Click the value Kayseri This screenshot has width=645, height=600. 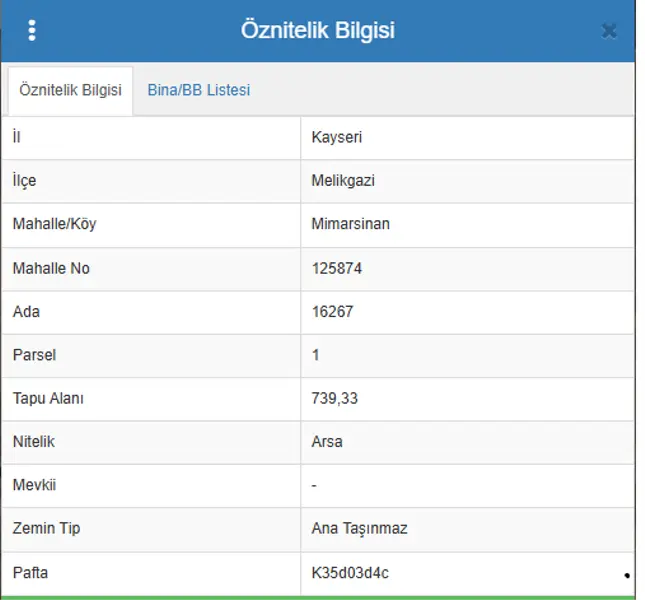click(336, 137)
